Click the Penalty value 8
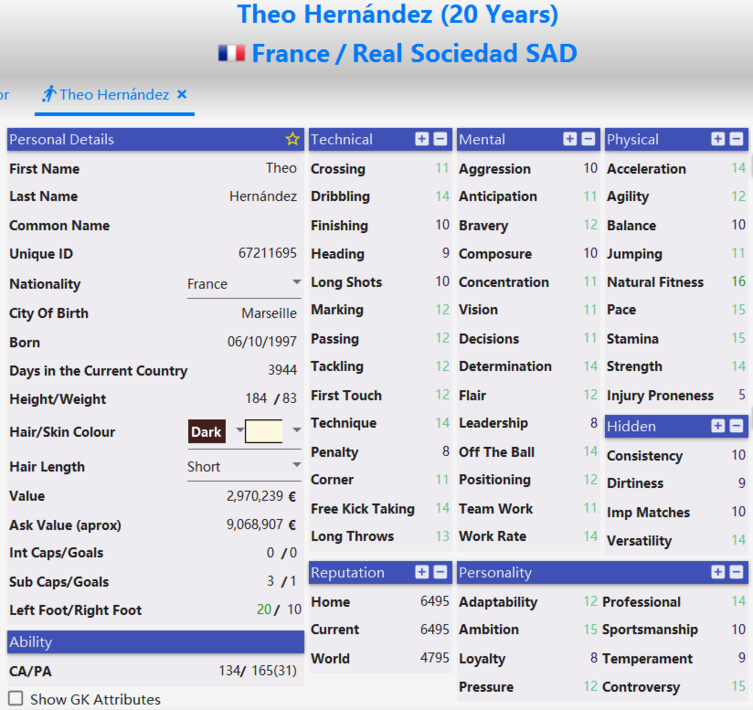This screenshot has width=753, height=710. [x=446, y=452]
